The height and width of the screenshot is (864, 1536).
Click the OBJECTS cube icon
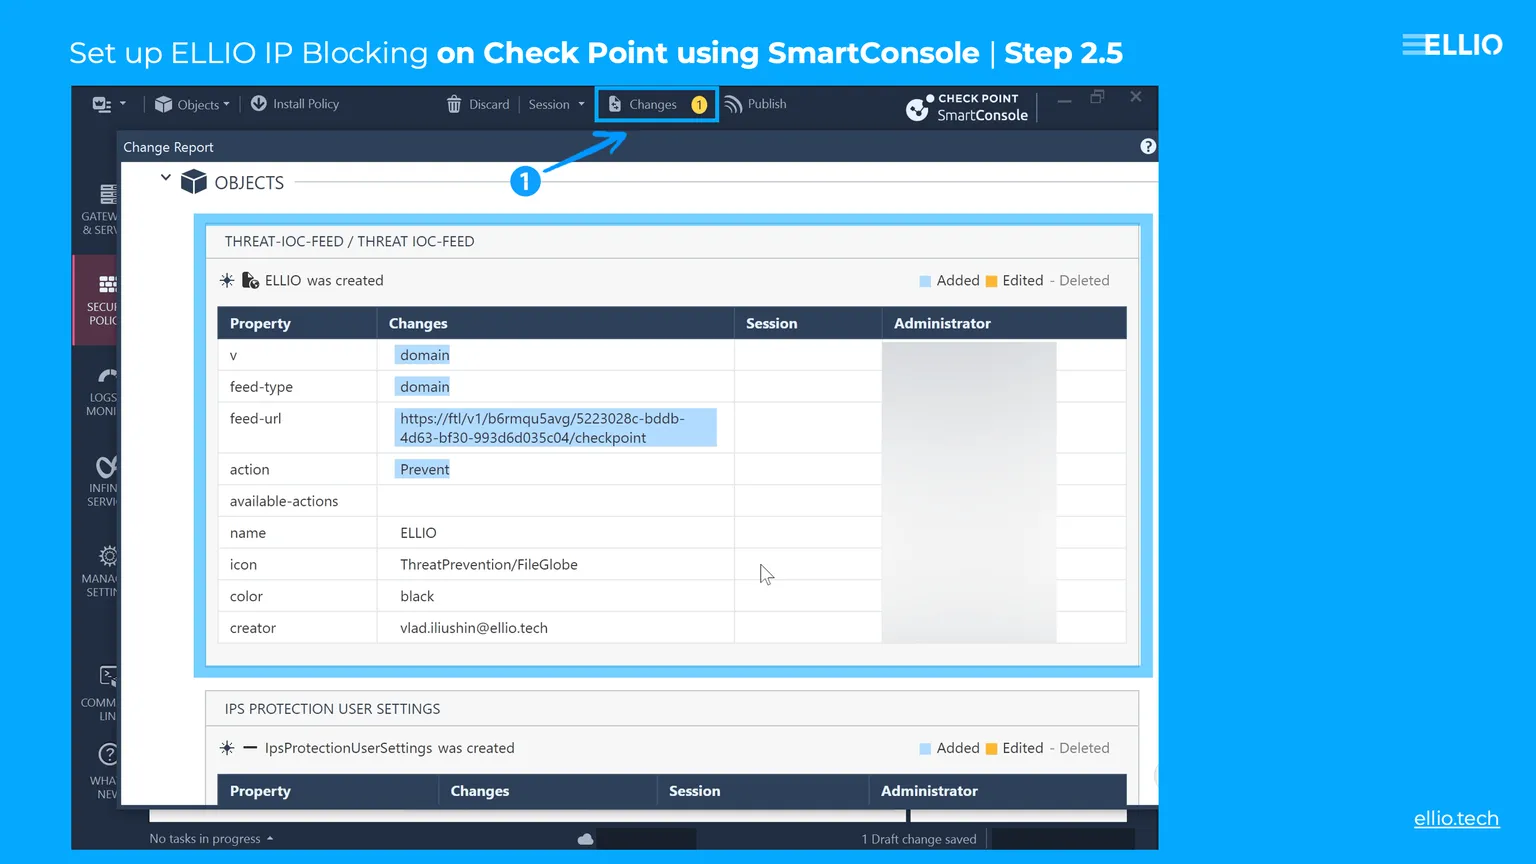pos(194,182)
